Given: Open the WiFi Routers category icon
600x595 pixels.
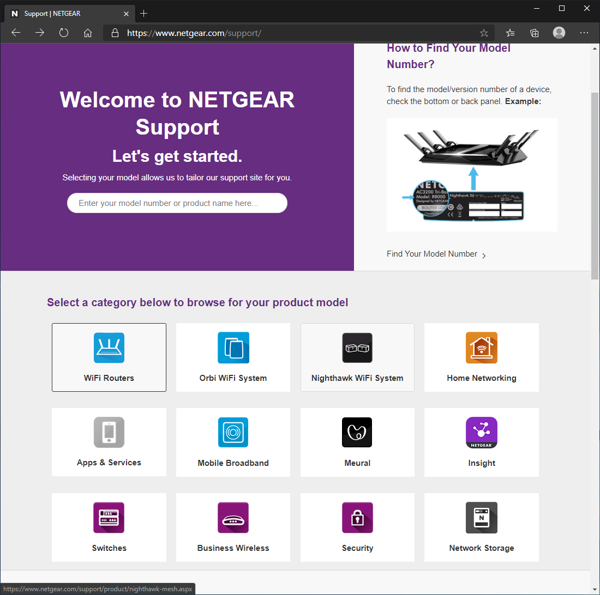Looking at the screenshot, I should tap(109, 347).
